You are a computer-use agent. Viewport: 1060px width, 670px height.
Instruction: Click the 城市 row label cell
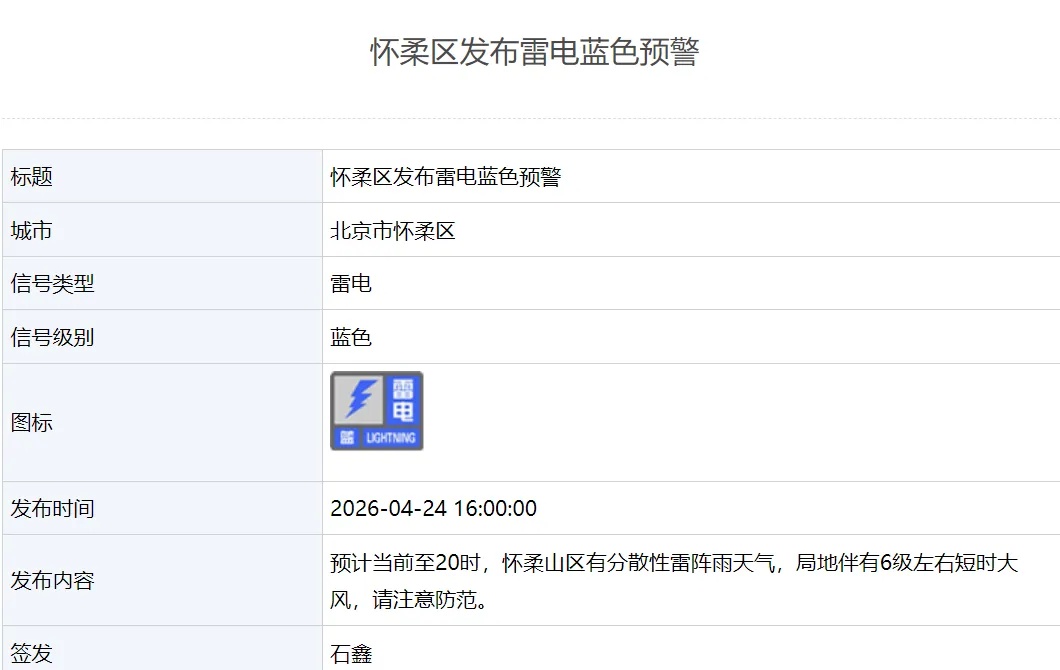click(x=29, y=230)
